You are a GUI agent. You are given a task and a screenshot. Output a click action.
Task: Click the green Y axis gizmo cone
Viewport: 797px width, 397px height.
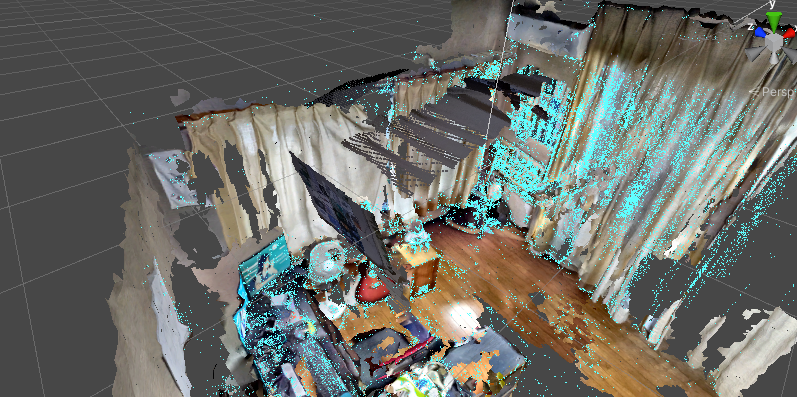click(774, 22)
